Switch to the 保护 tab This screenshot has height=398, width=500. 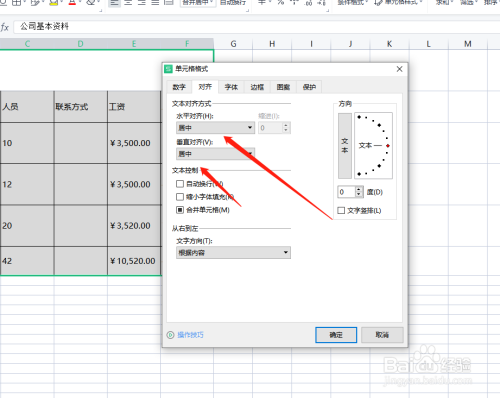click(309, 87)
